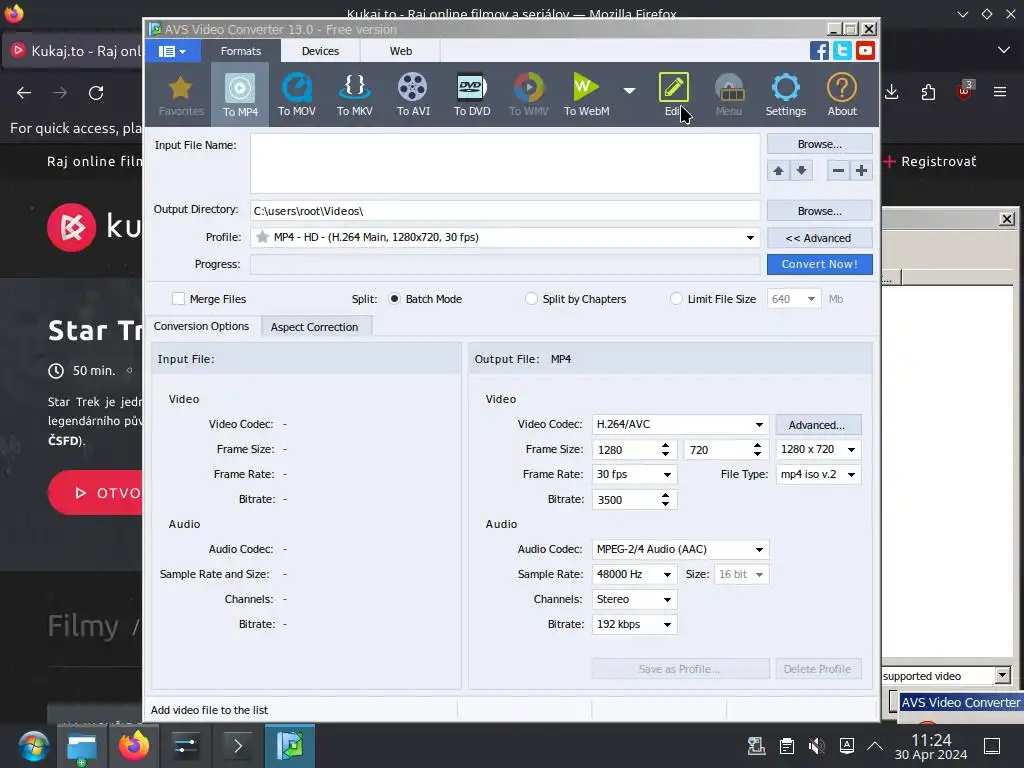Open the Facebook link icon
This screenshot has width=1024, height=768.
(x=819, y=51)
